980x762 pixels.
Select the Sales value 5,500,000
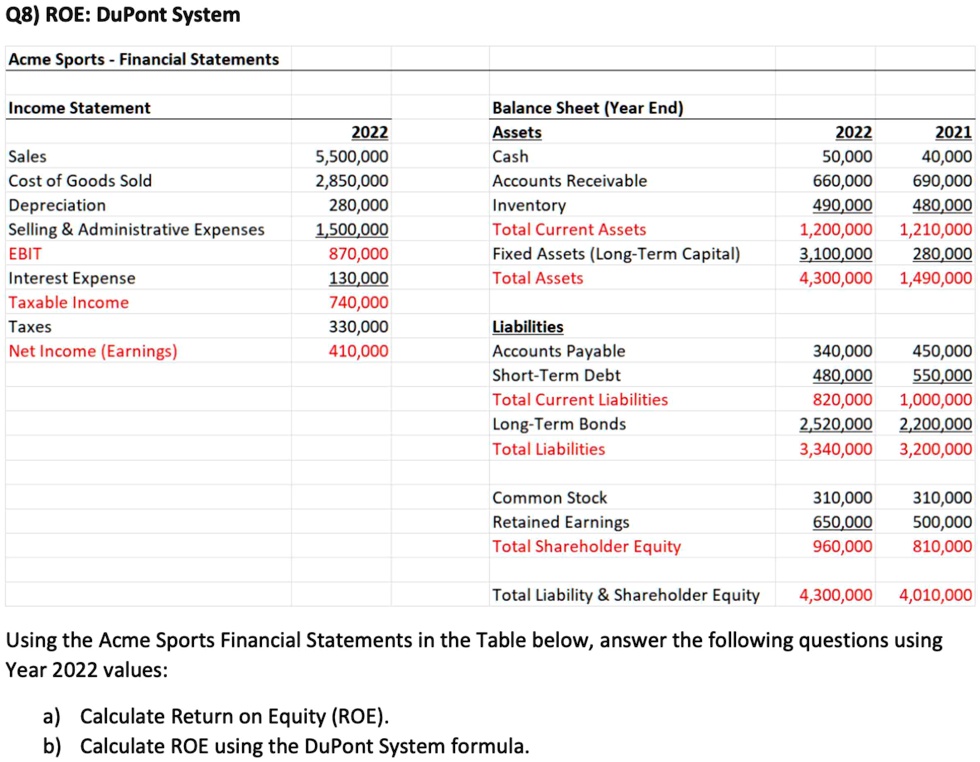(x=352, y=156)
